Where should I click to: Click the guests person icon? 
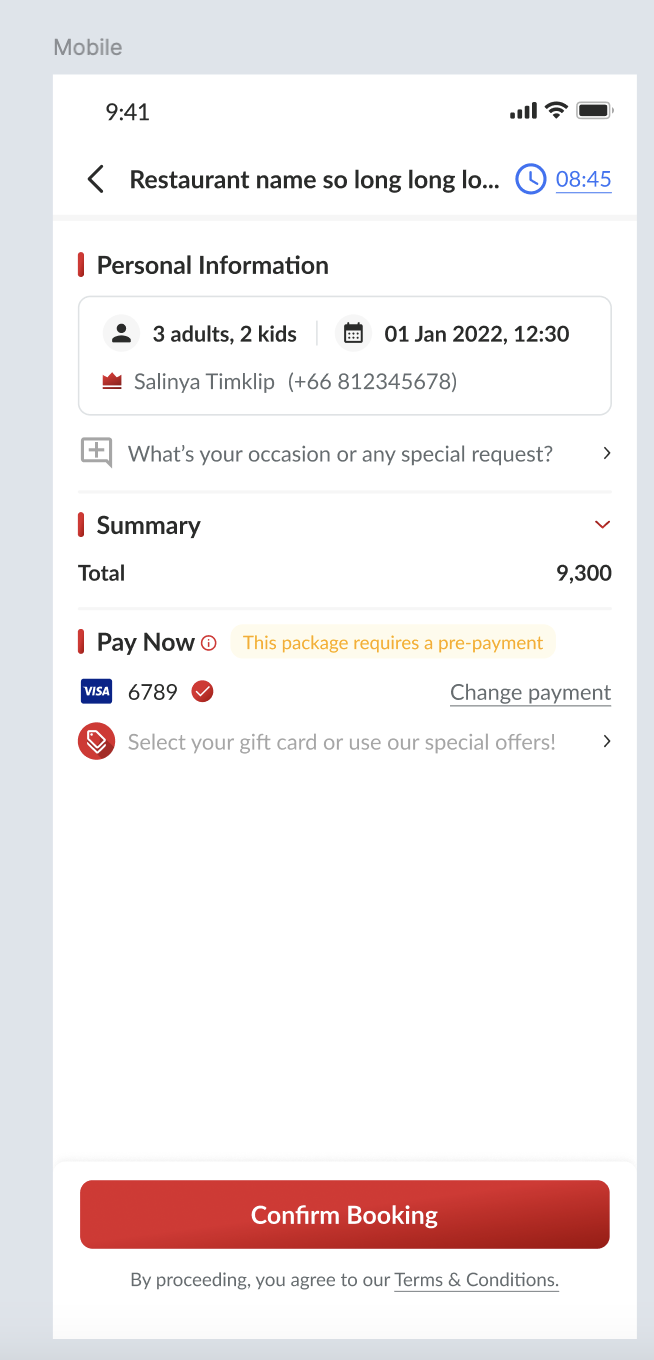point(121,333)
